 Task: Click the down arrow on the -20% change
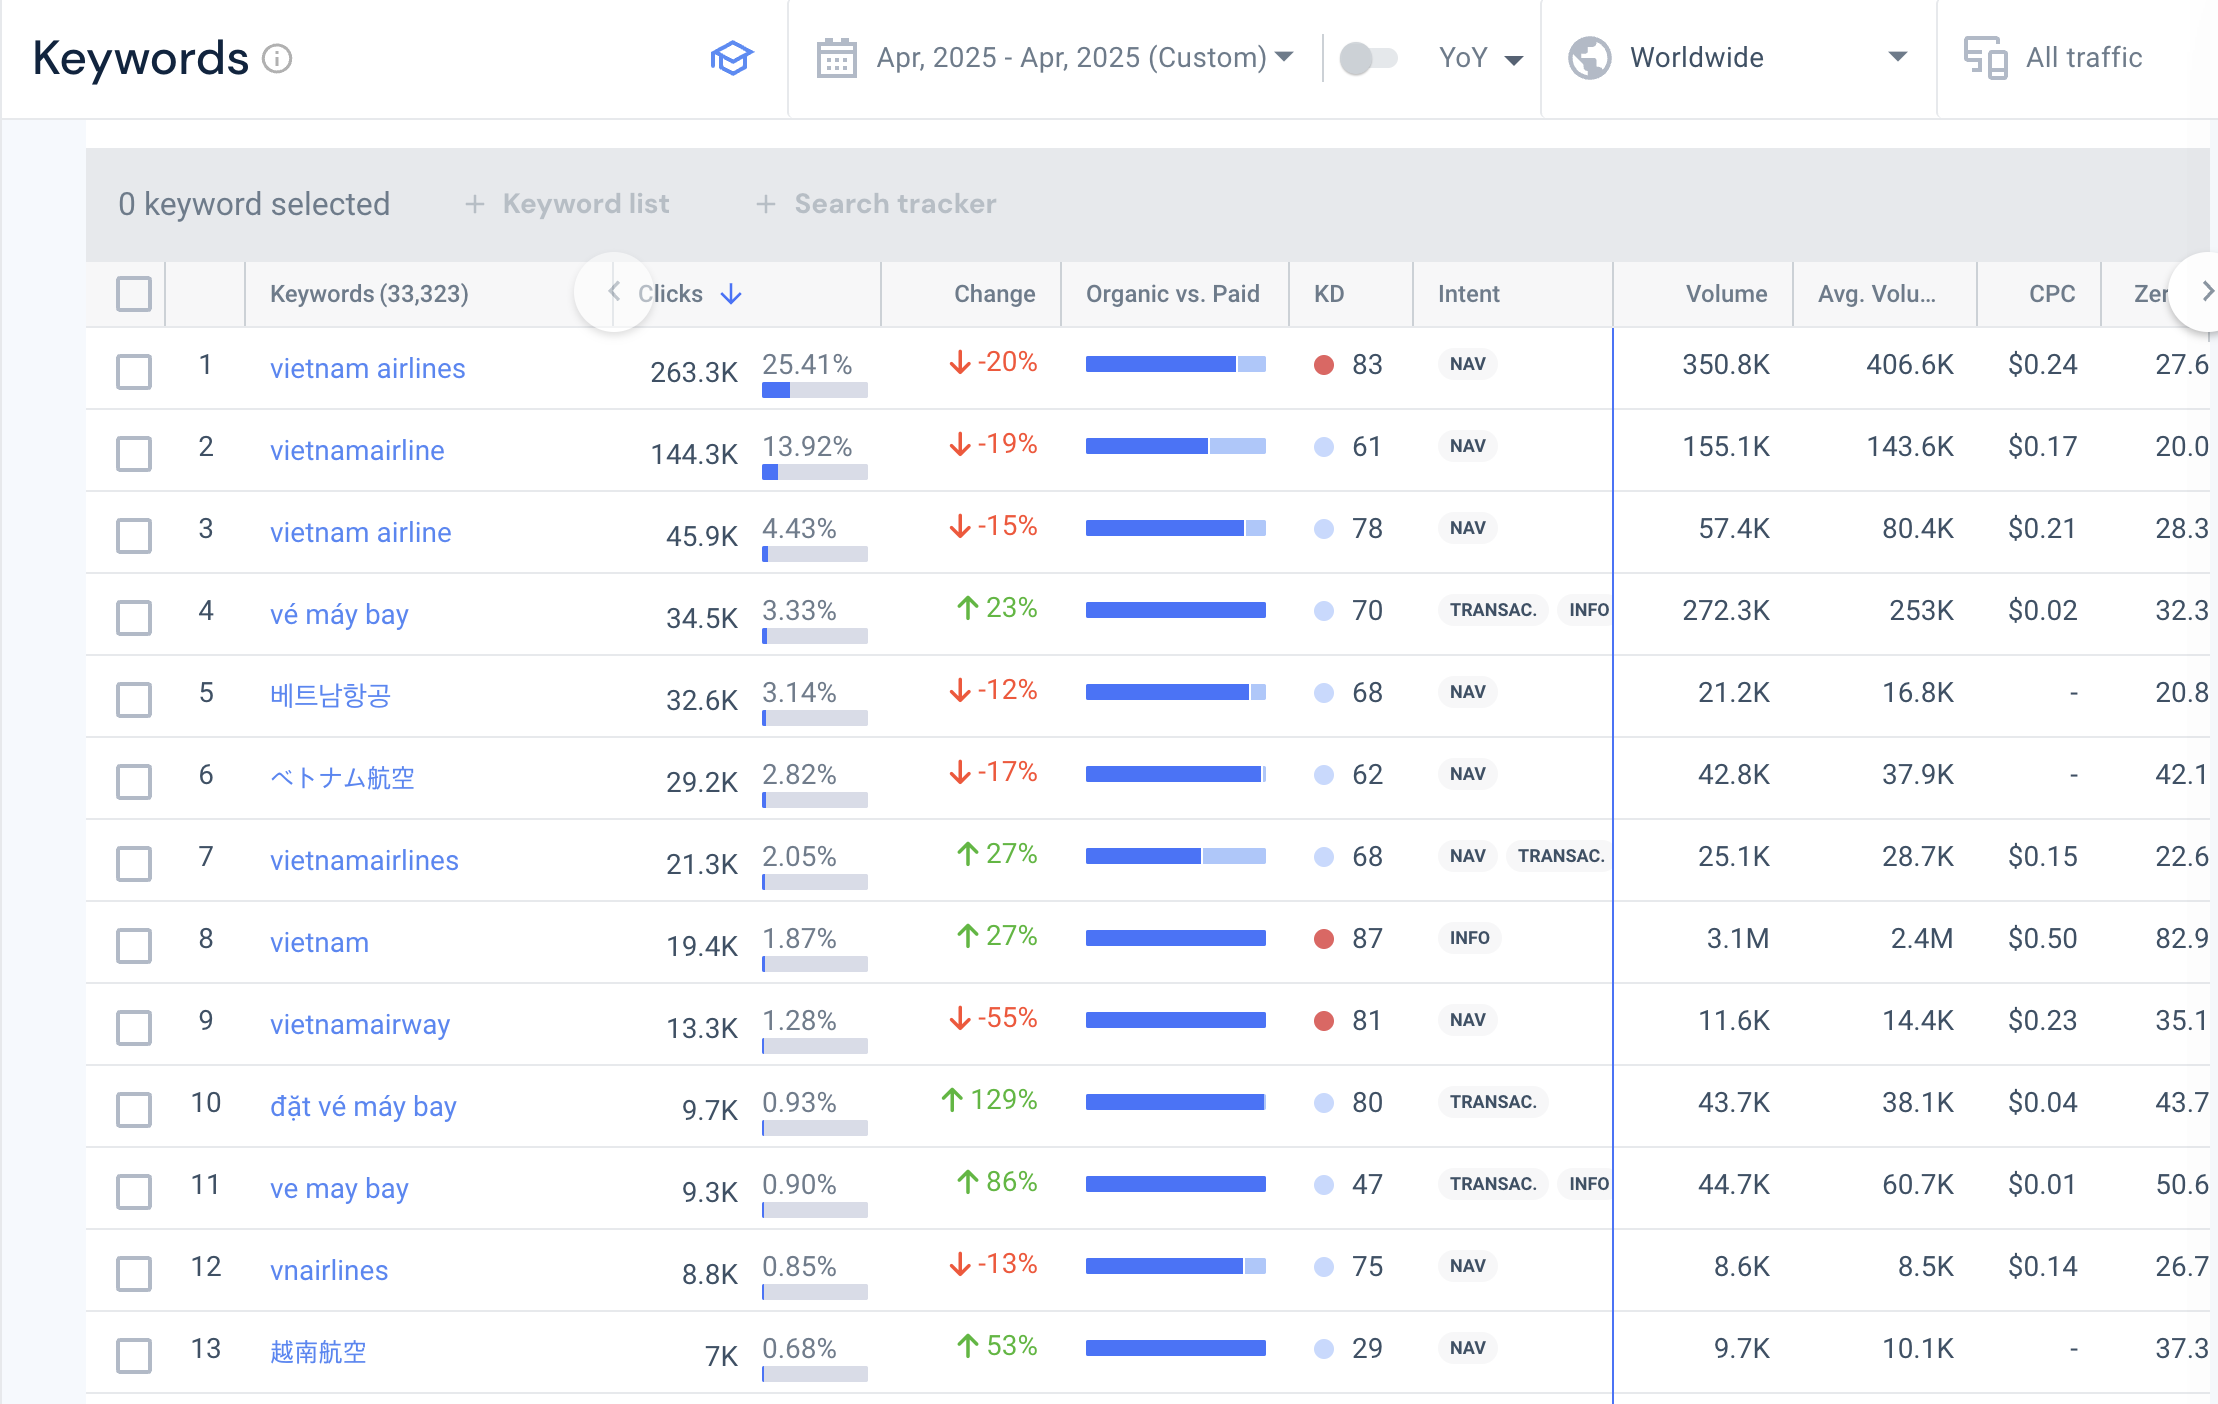pos(960,362)
